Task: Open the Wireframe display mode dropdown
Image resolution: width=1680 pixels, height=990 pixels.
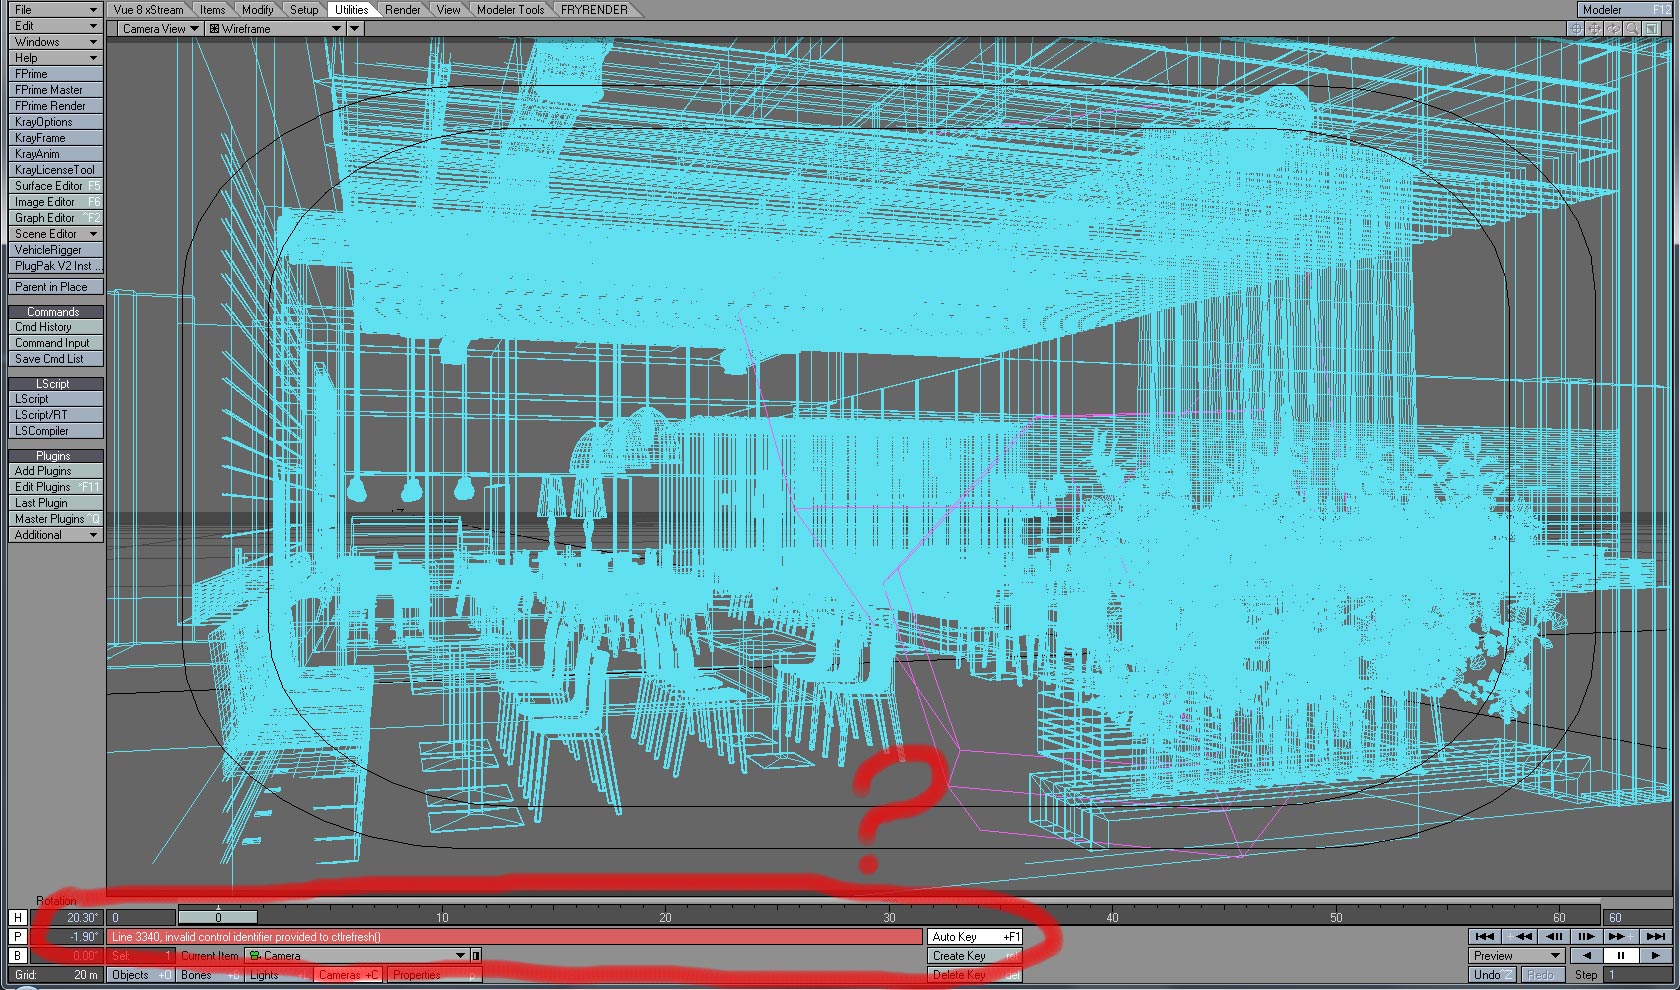Action: tap(275, 29)
